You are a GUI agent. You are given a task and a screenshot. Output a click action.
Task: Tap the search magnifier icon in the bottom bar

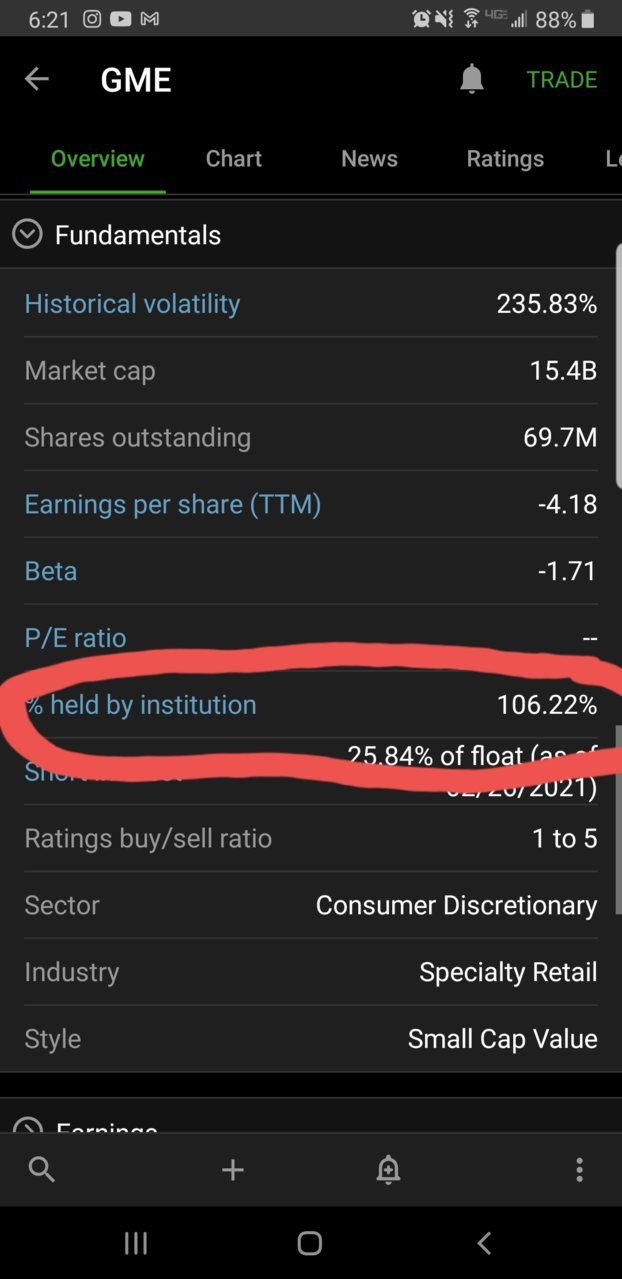[x=42, y=1169]
